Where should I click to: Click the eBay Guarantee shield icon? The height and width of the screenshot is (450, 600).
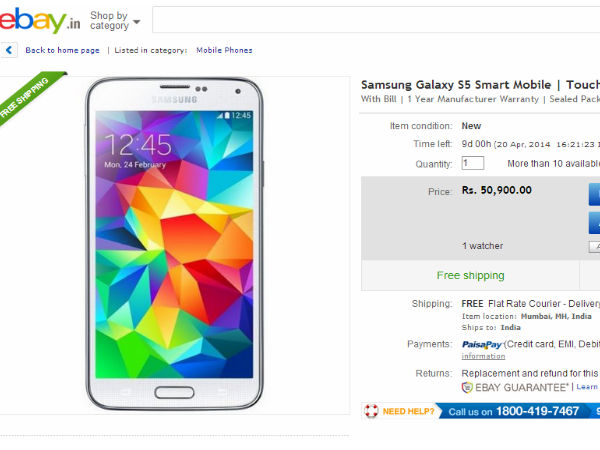click(467, 387)
